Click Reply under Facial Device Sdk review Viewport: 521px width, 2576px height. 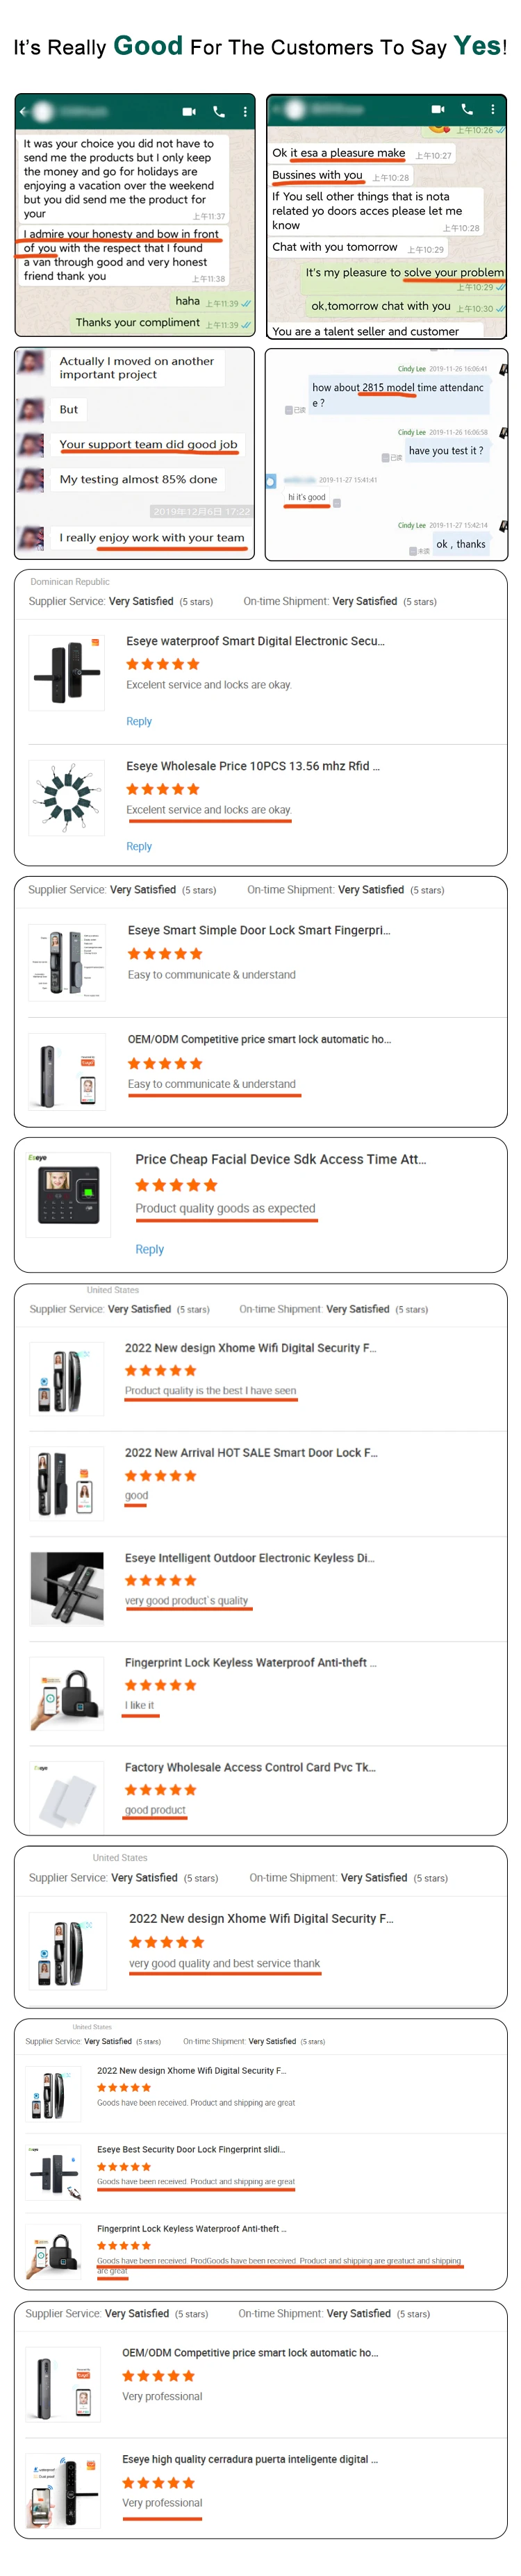pyautogui.click(x=149, y=1249)
